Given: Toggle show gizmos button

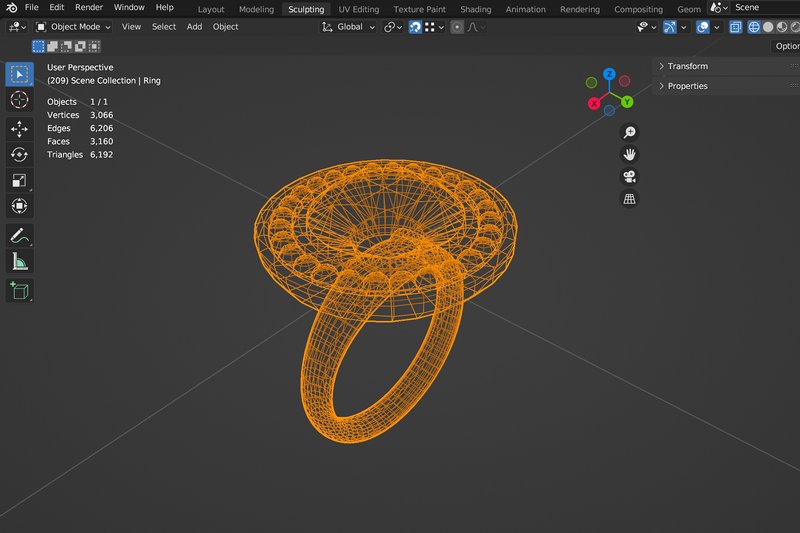Looking at the screenshot, I should click(x=669, y=27).
